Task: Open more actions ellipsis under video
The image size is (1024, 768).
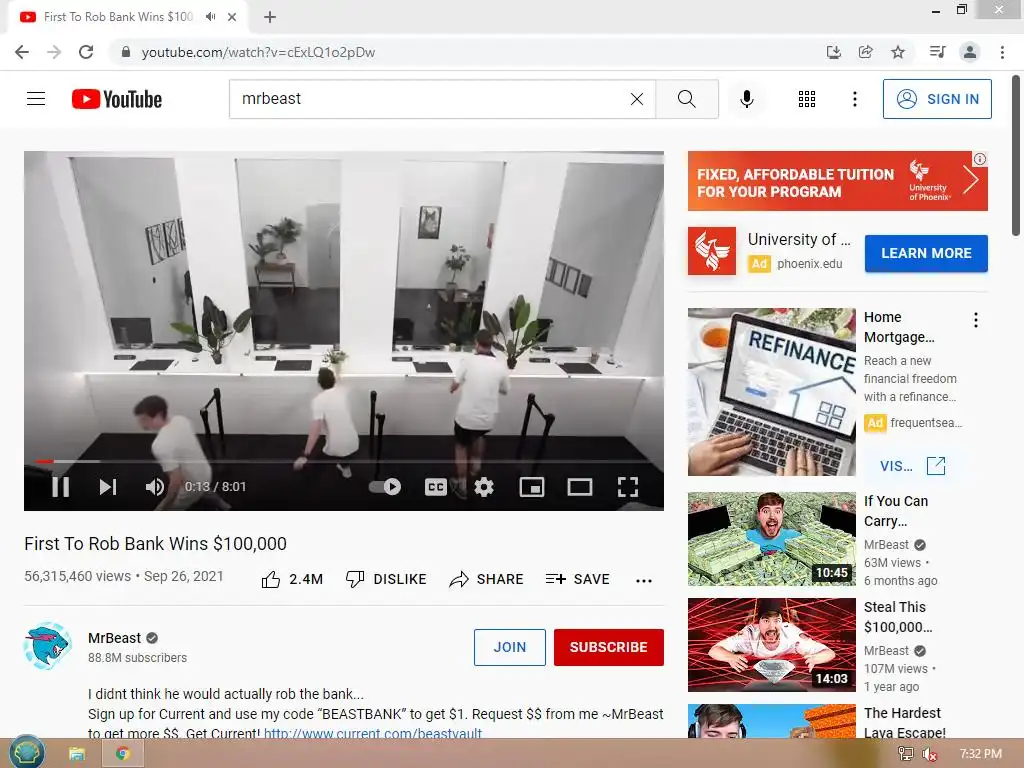Action: [644, 580]
